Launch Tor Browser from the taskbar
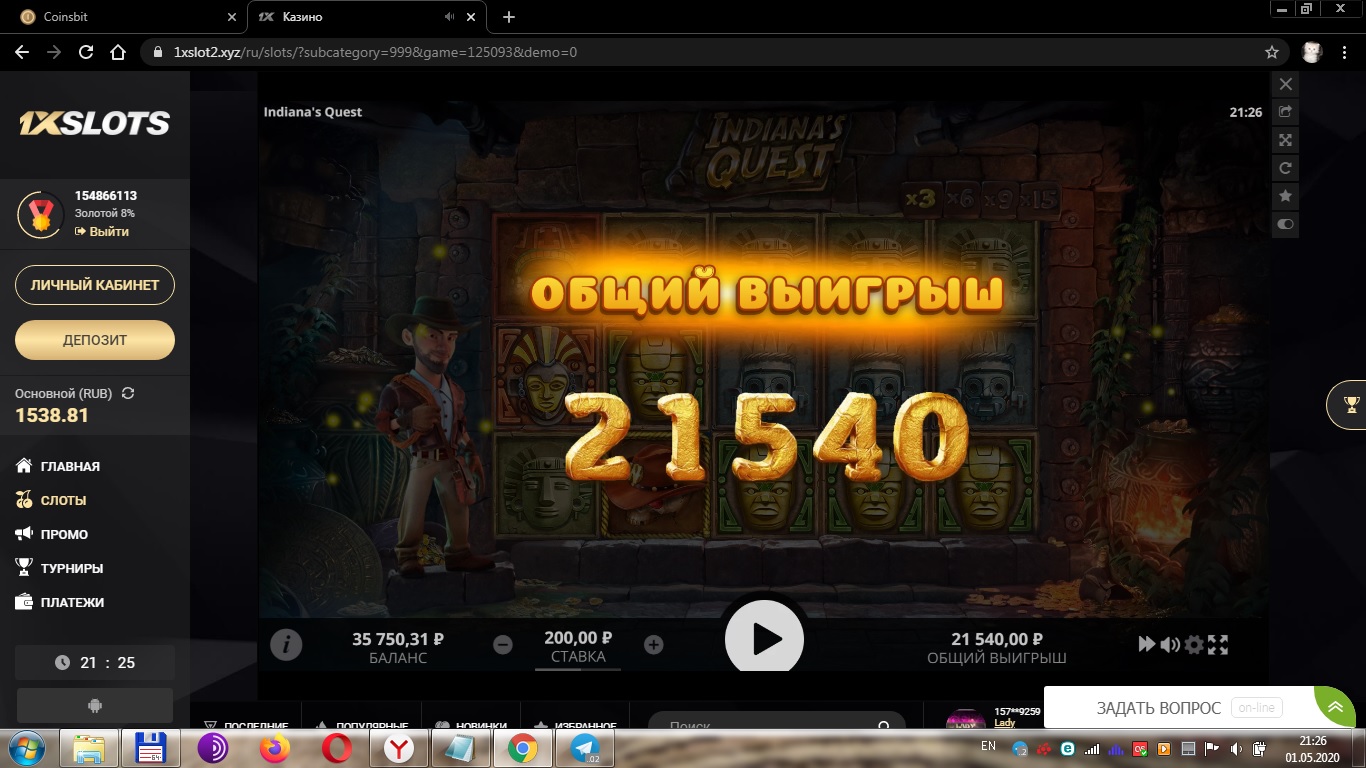1366x768 pixels. (213, 748)
